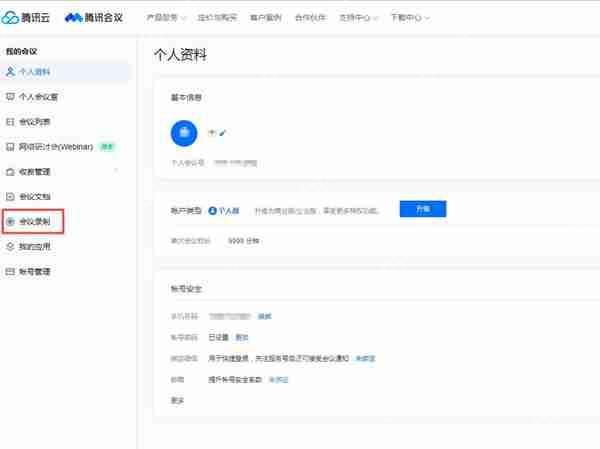The width and height of the screenshot is (600, 449).
Task: Click the blue upgrade button
Action: click(423, 209)
